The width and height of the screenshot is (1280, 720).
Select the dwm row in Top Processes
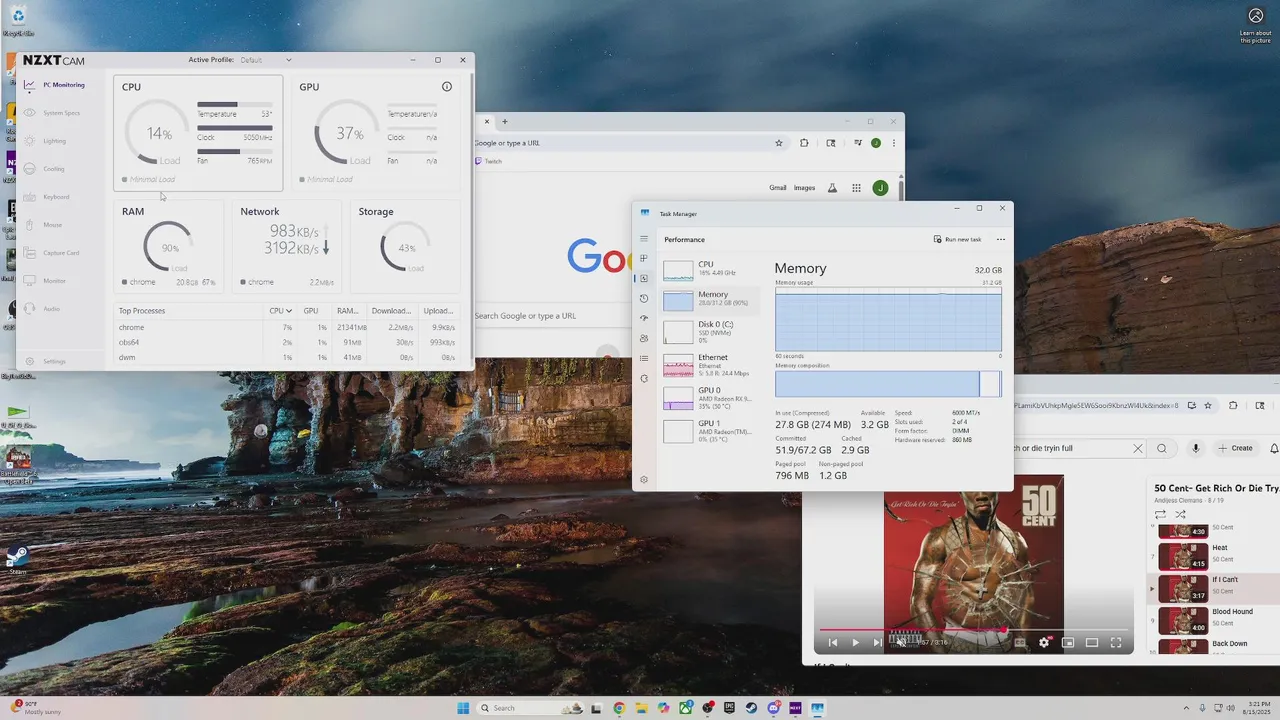coord(288,357)
